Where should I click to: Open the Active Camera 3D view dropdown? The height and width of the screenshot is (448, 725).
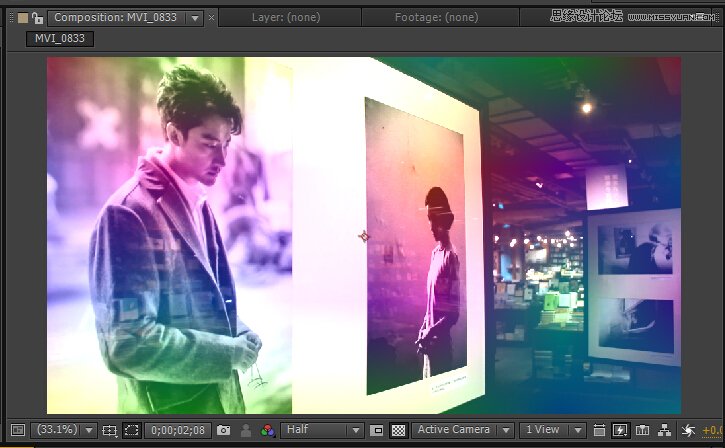pyautogui.click(x=462, y=430)
